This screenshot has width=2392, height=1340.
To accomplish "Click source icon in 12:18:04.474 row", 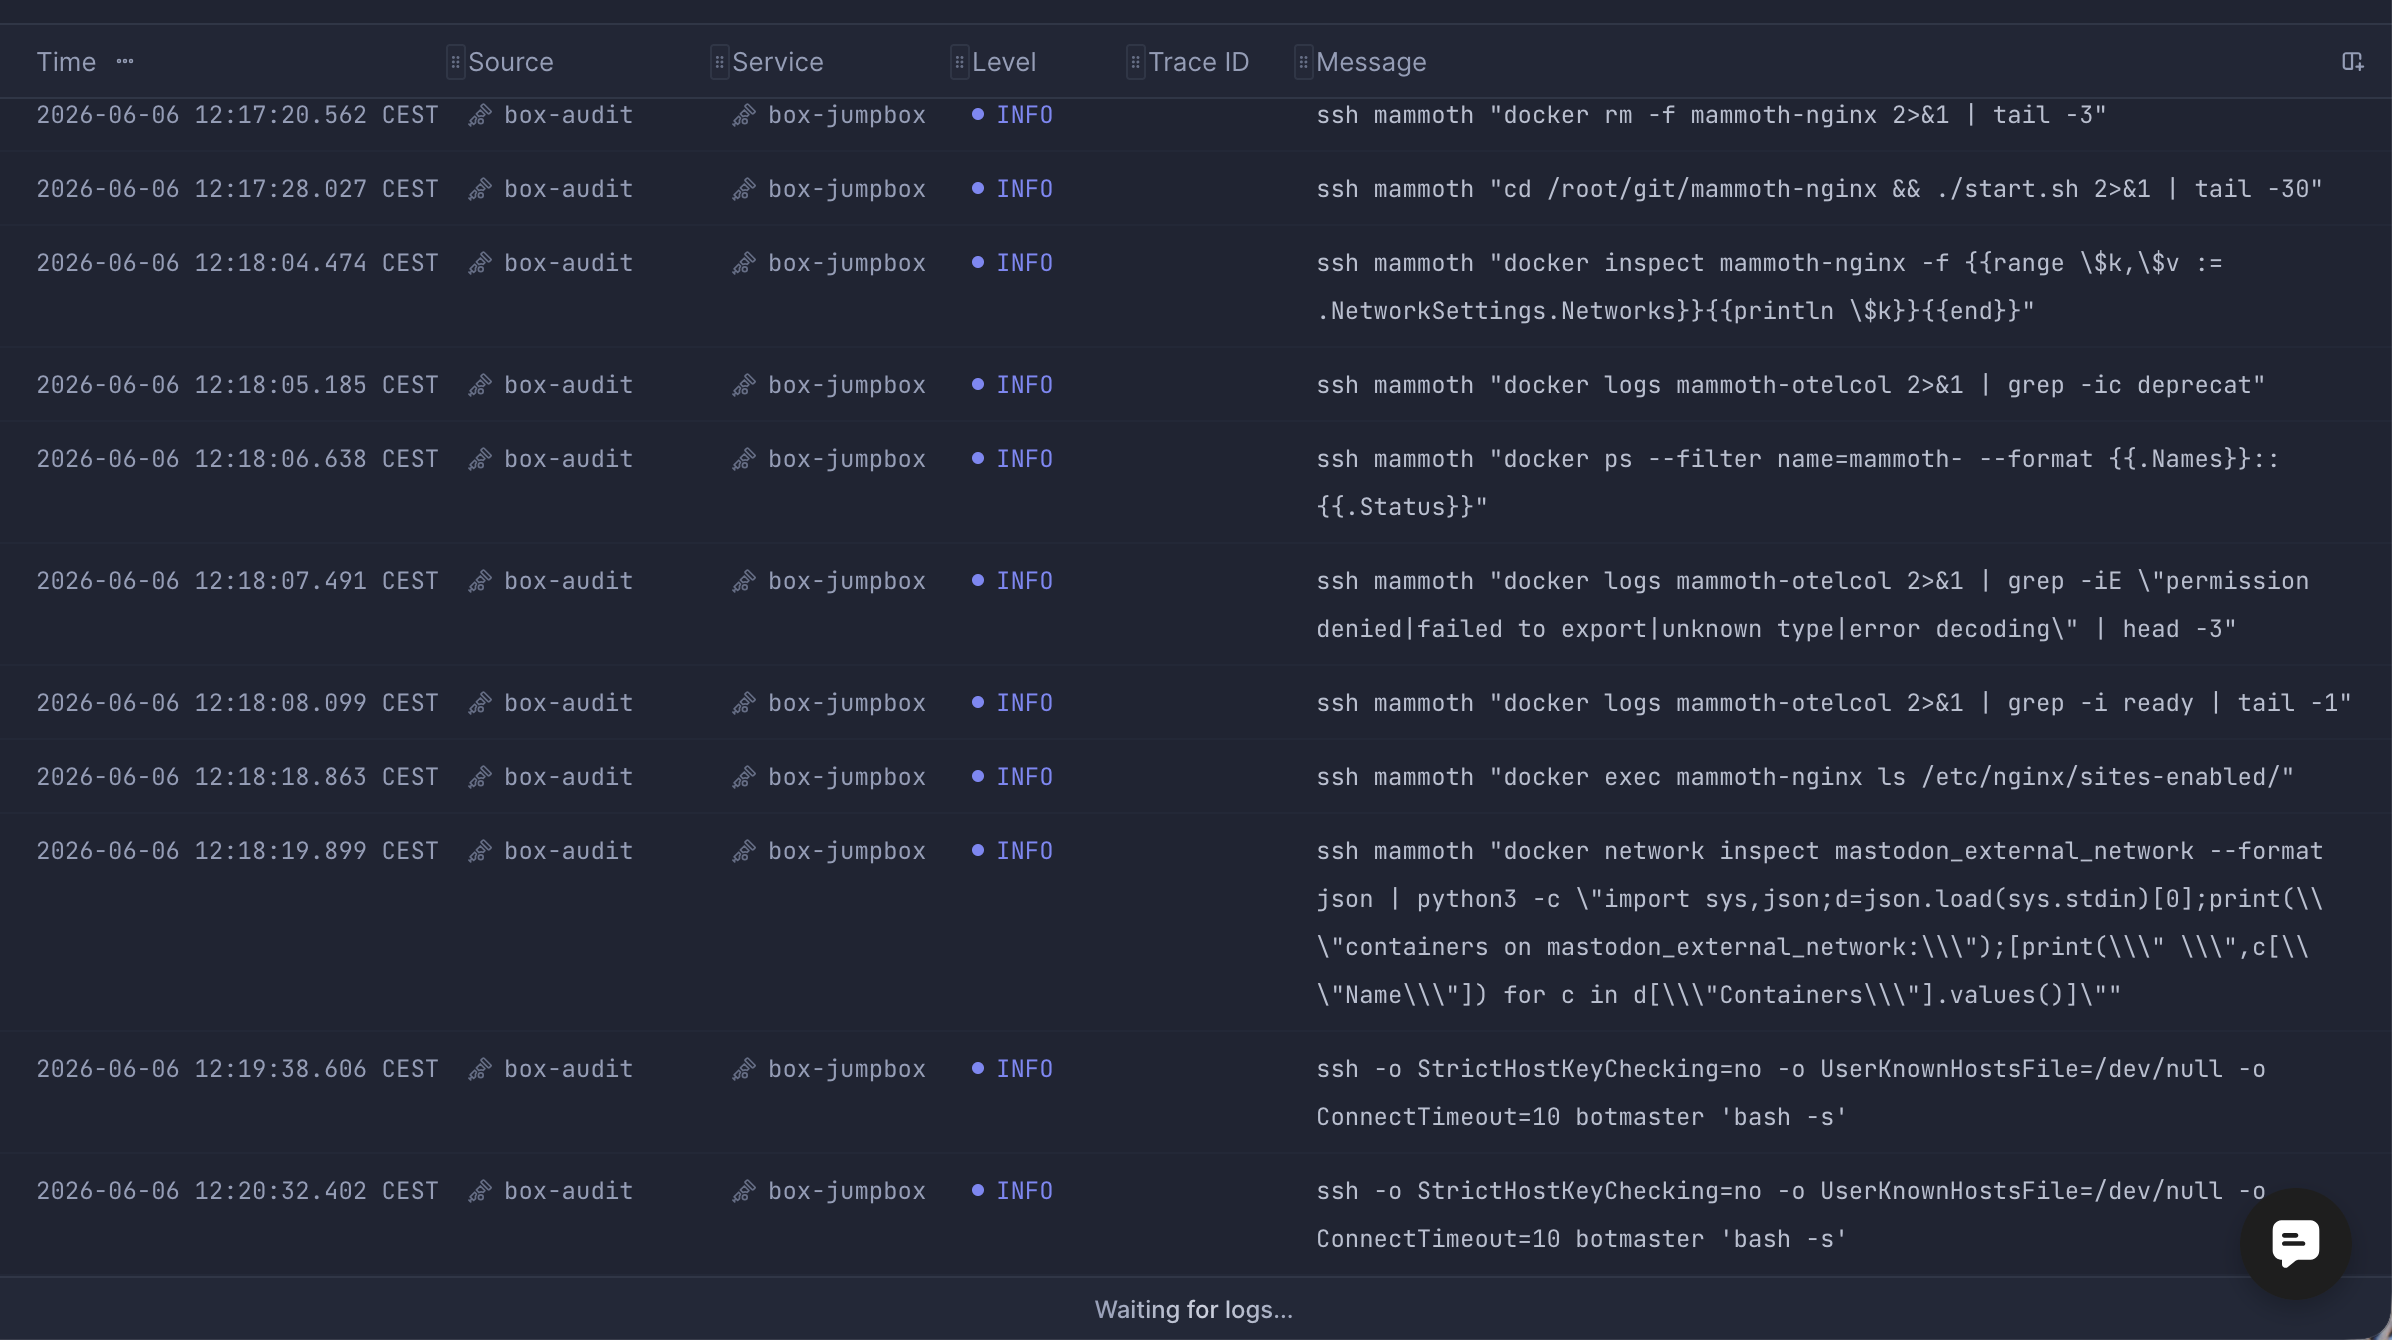I will click(x=480, y=263).
